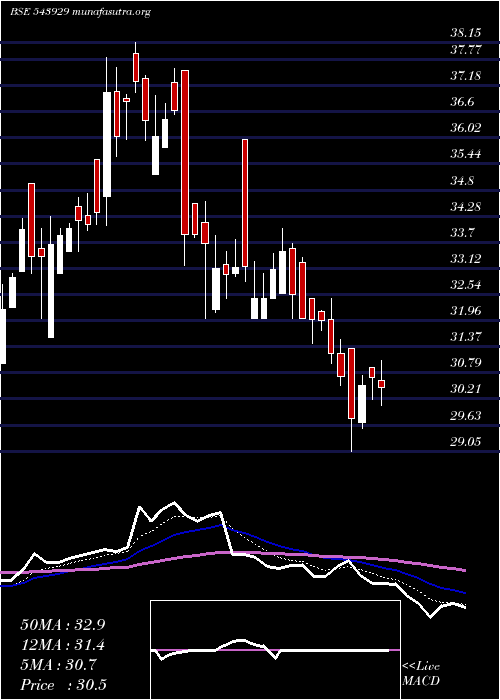Select the 30.79 price axis label
500x700 pixels.
[x=465, y=362]
